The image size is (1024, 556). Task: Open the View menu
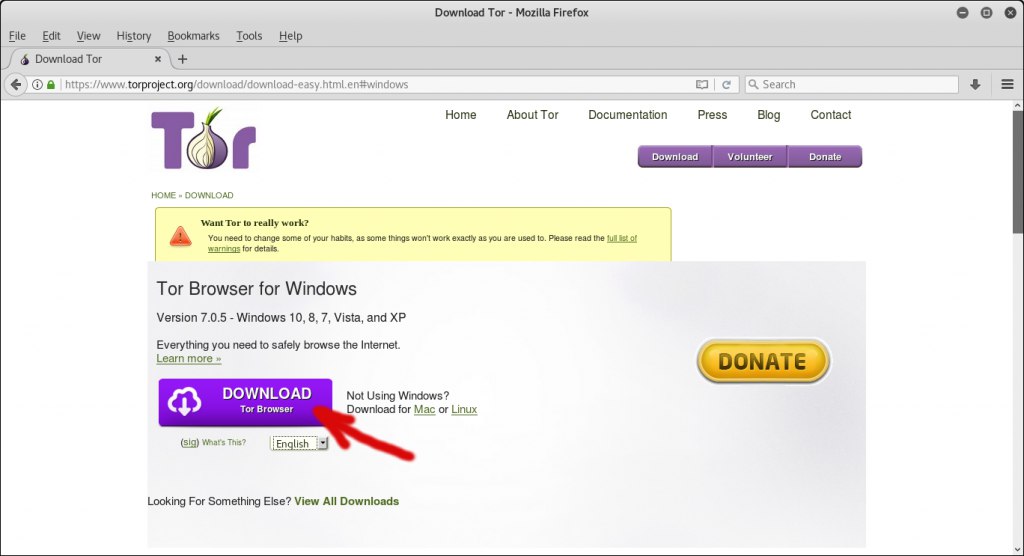88,36
